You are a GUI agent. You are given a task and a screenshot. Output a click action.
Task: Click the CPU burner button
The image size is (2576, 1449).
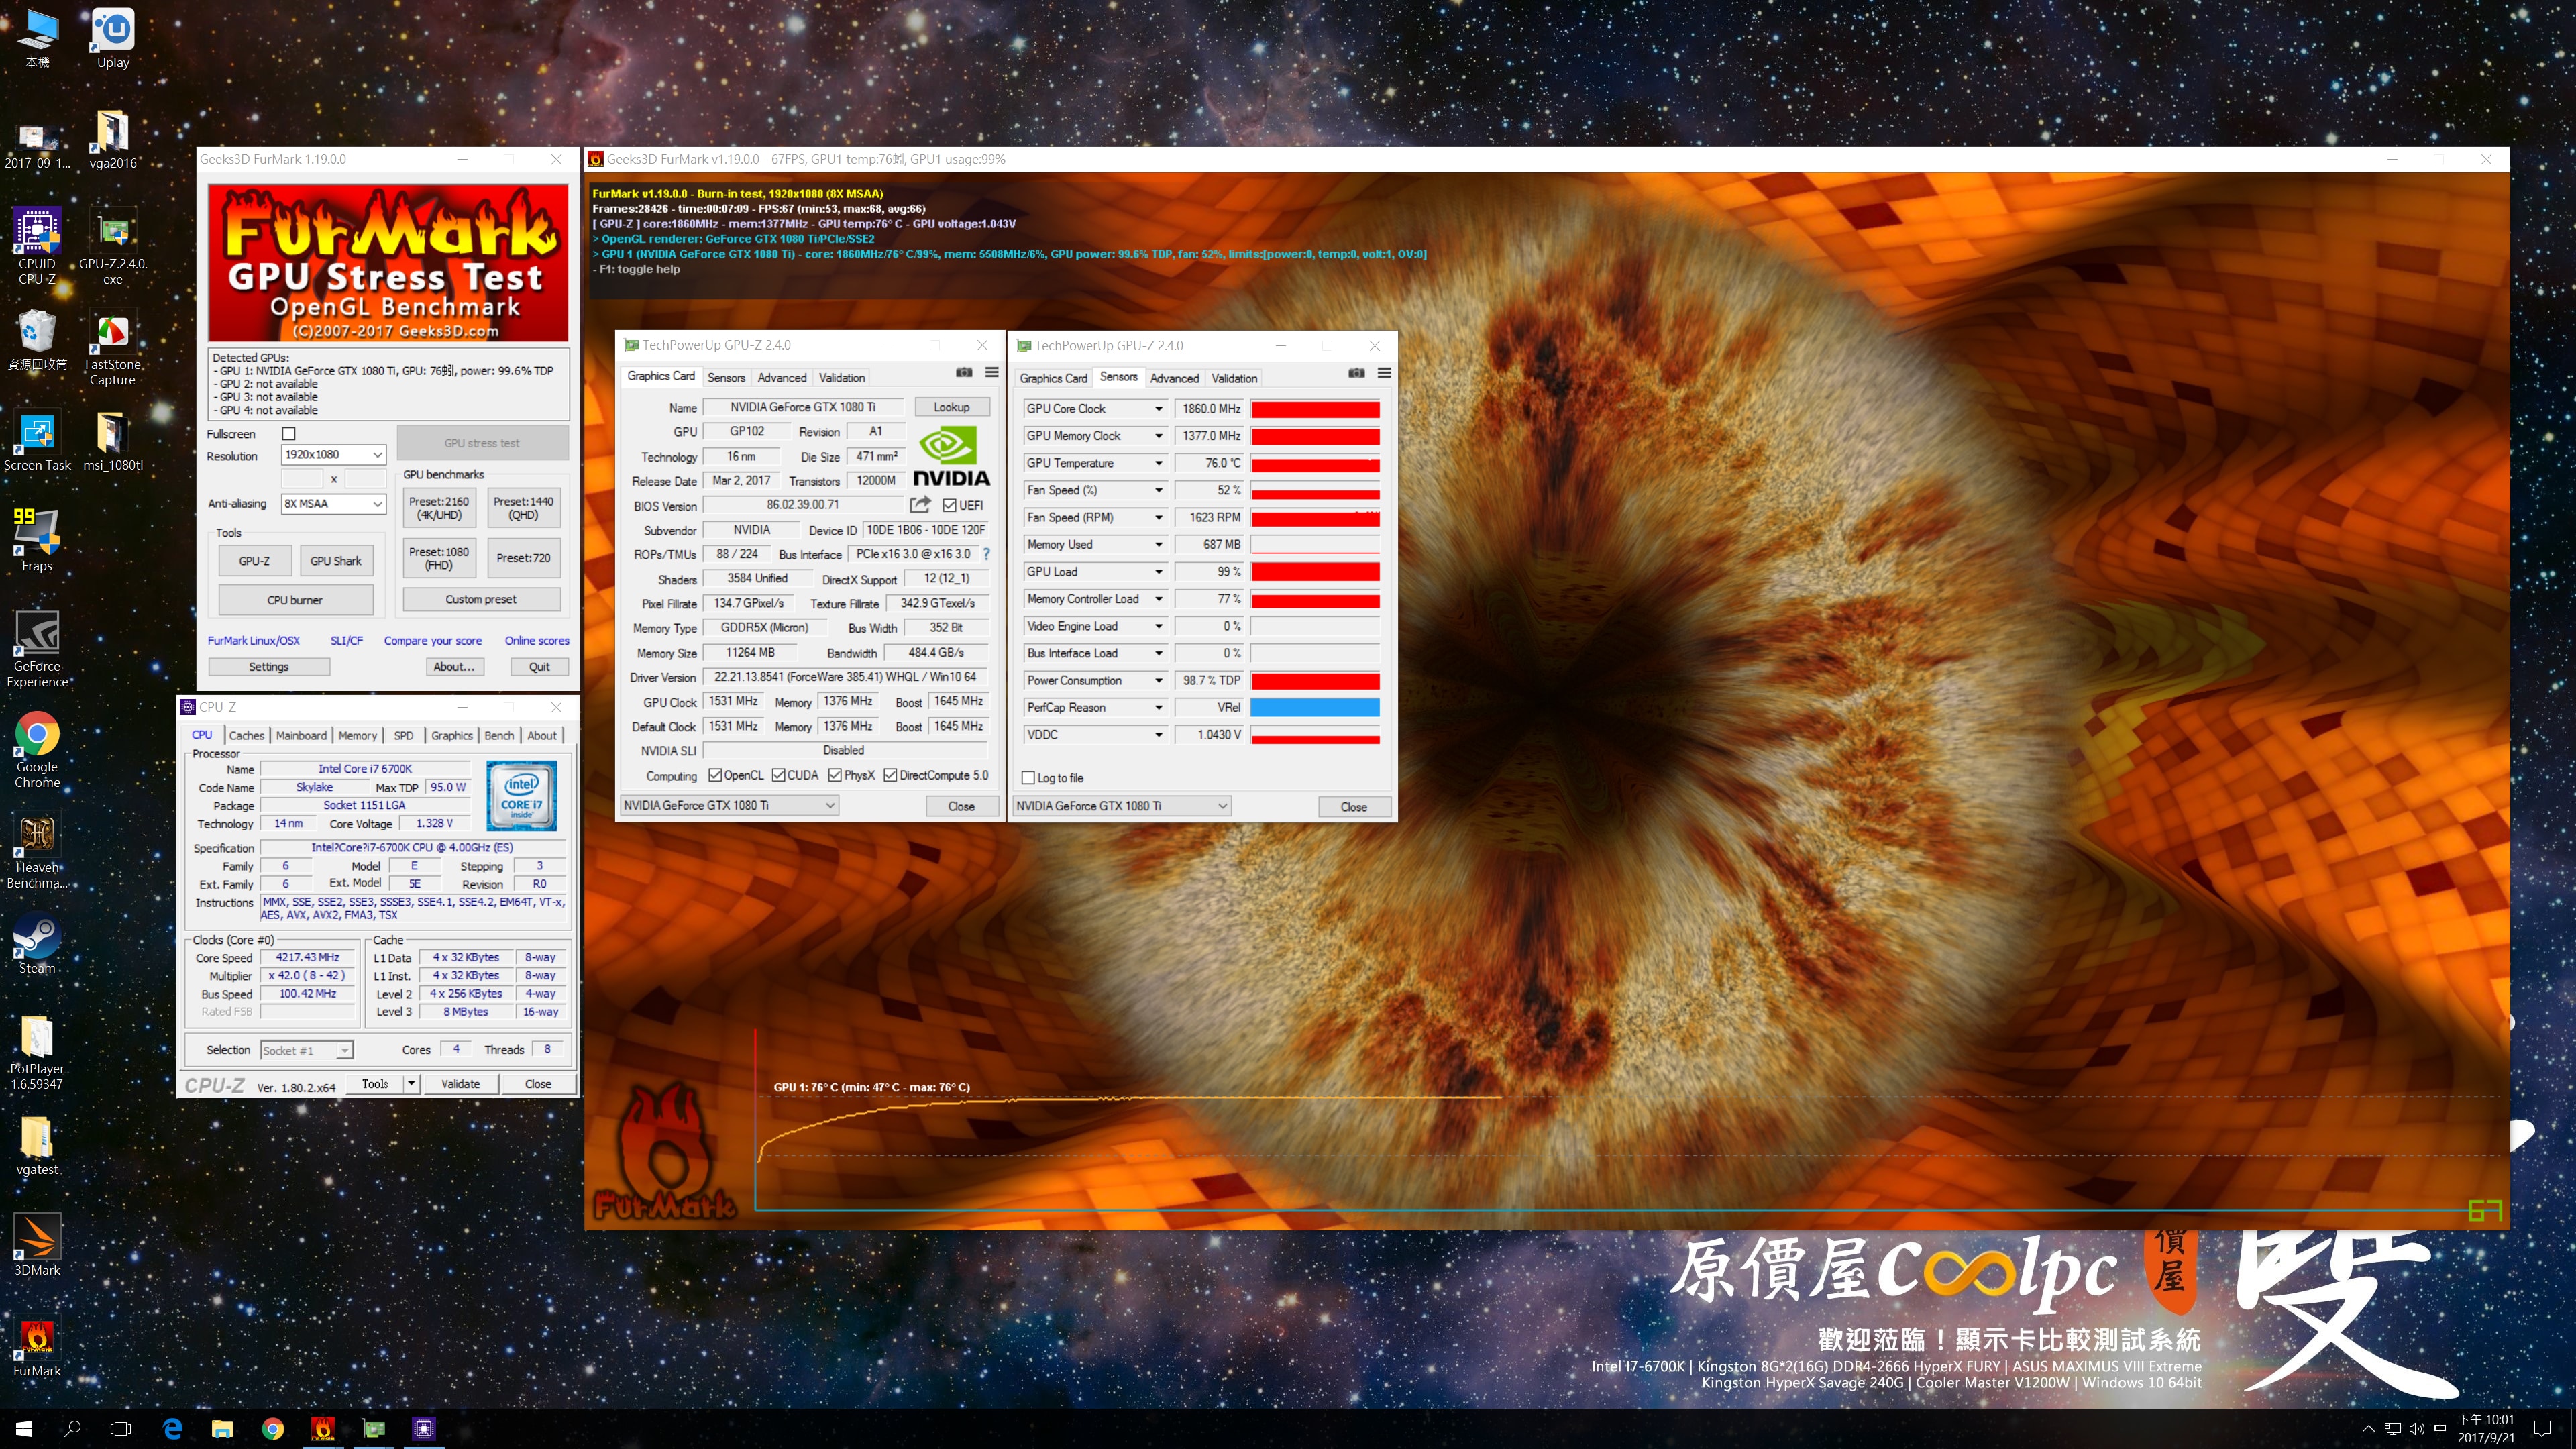point(295,600)
